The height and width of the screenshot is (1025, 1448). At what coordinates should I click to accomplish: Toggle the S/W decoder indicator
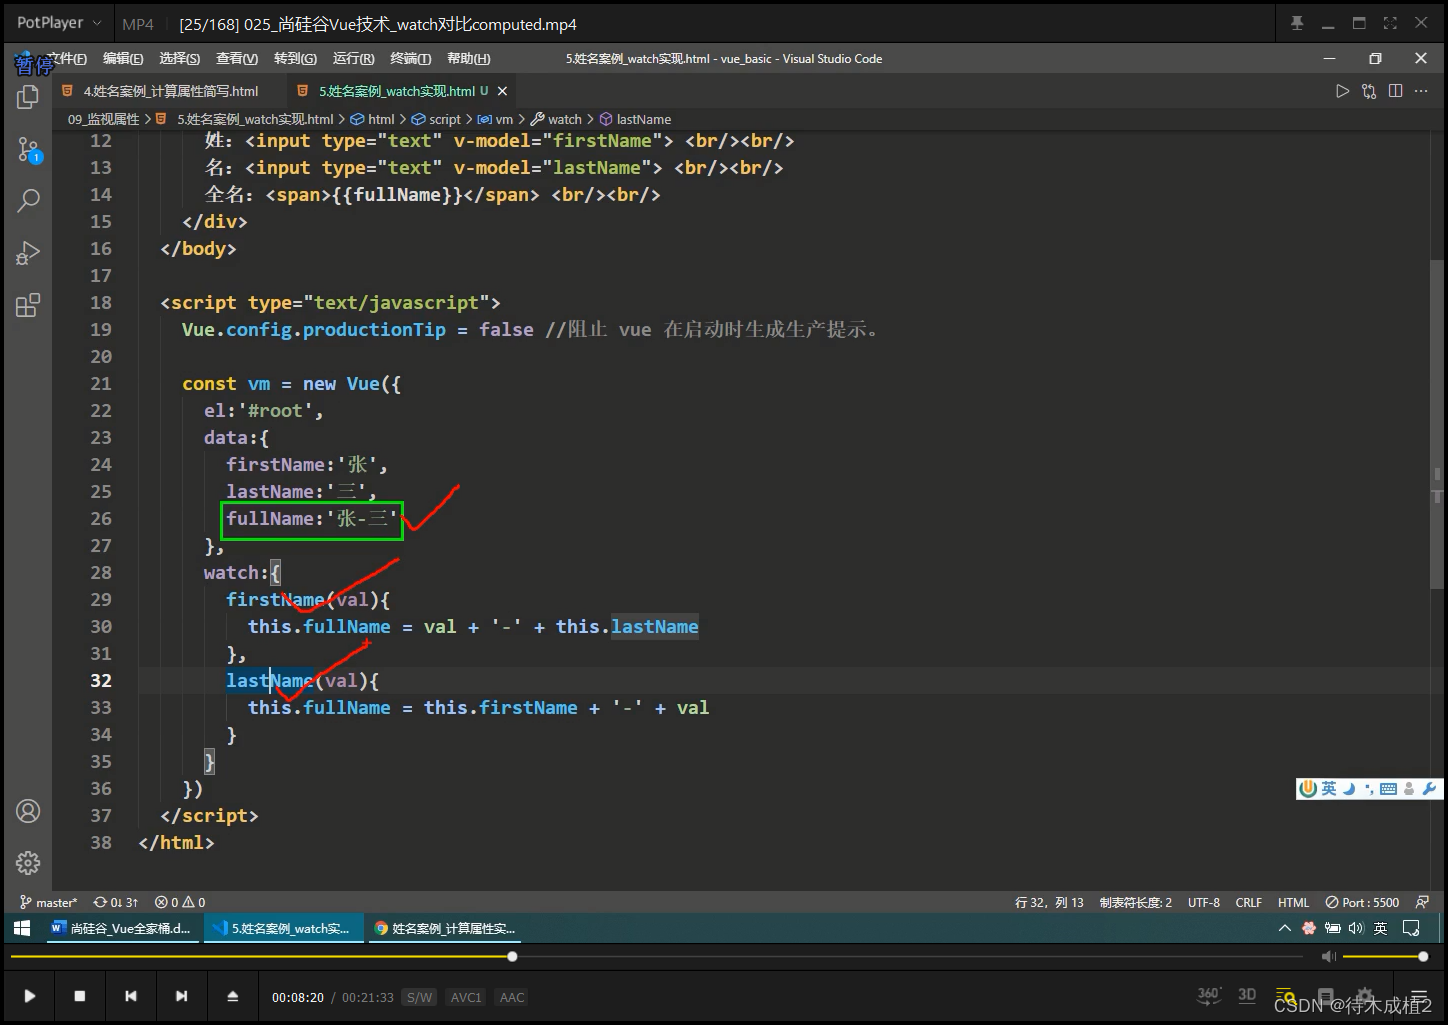pos(419,997)
